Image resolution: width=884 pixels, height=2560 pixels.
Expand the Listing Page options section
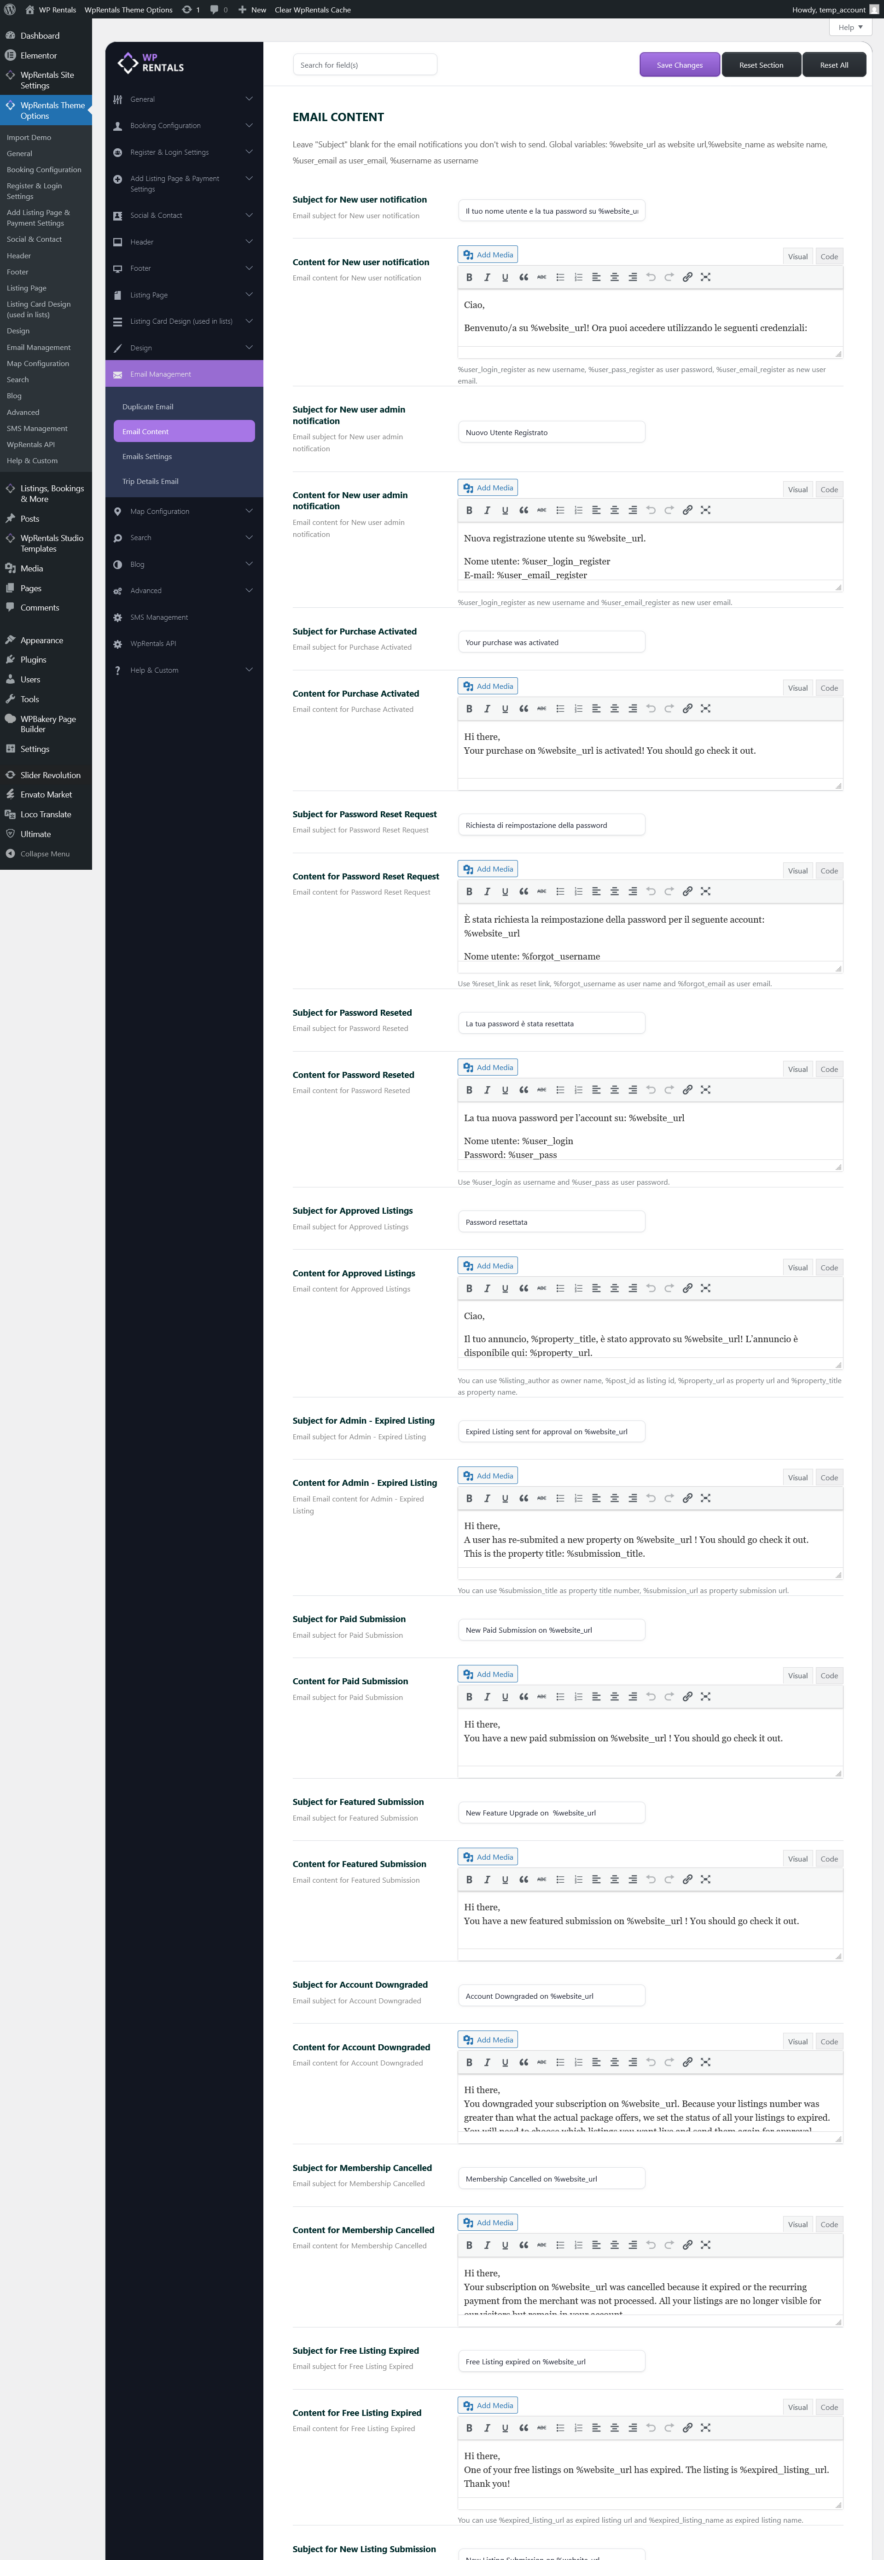pyautogui.click(x=184, y=295)
